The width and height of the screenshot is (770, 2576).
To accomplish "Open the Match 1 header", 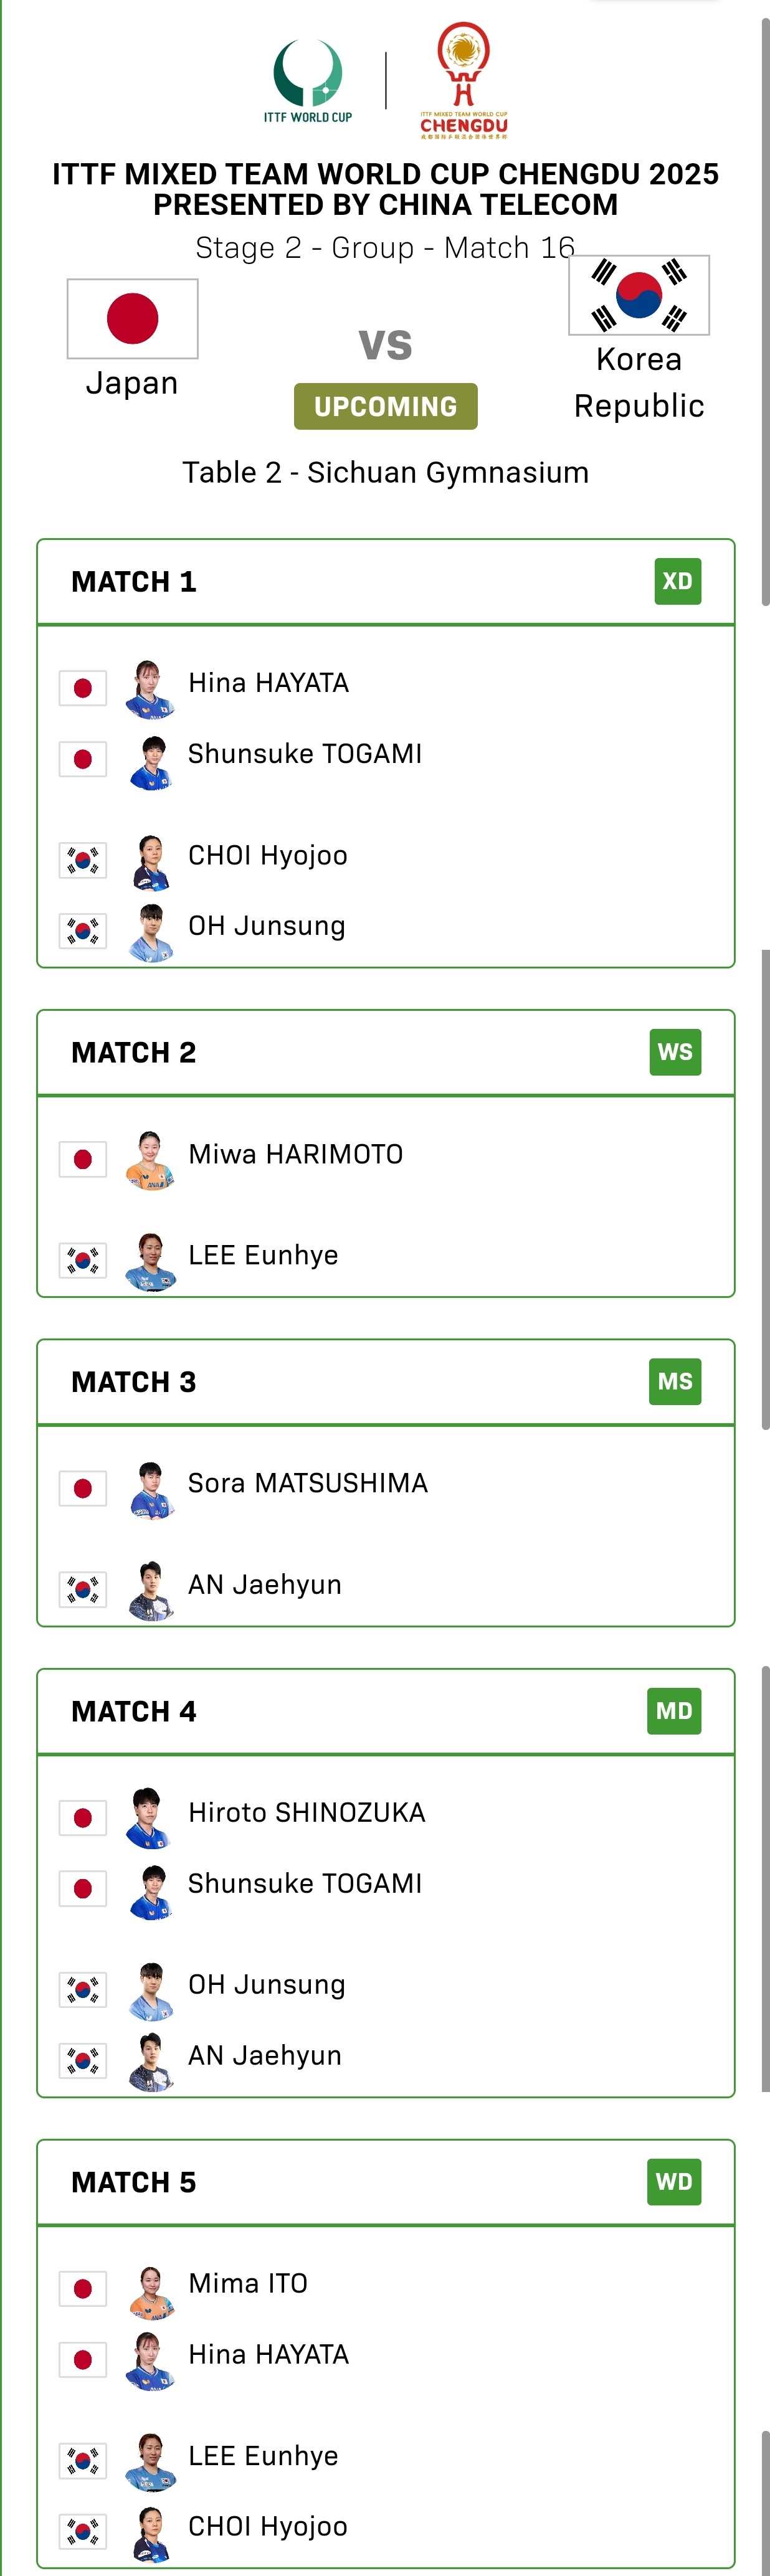I will (x=134, y=582).
